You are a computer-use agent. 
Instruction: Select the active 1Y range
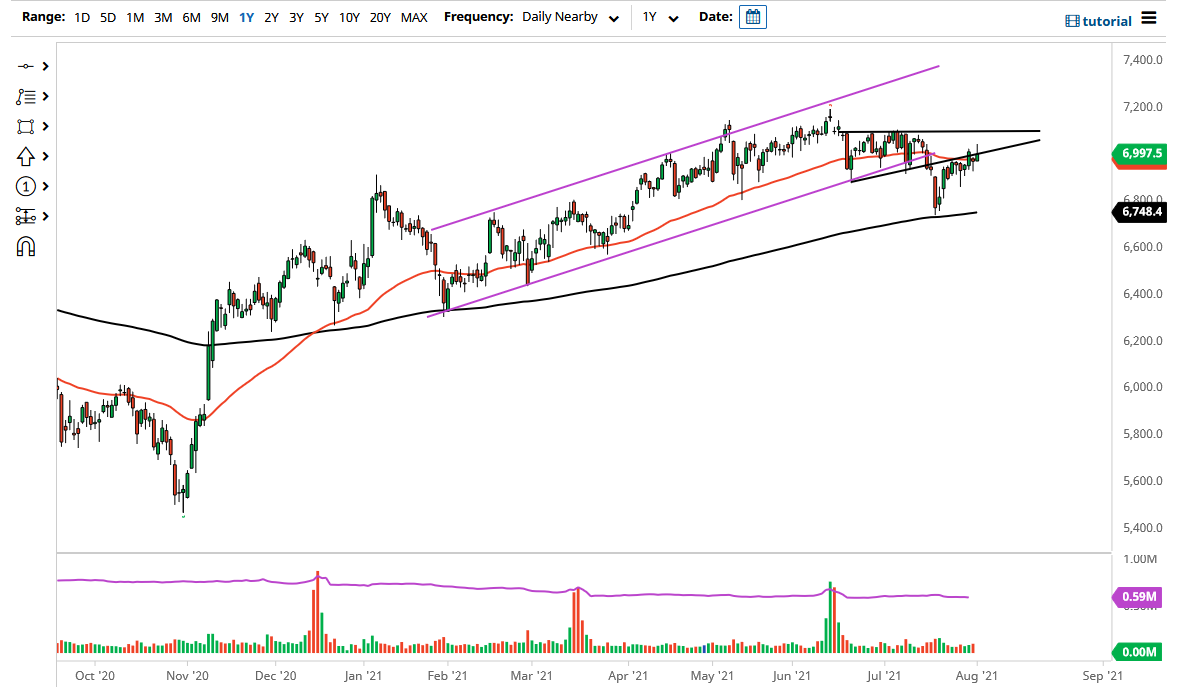click(246, 17)
